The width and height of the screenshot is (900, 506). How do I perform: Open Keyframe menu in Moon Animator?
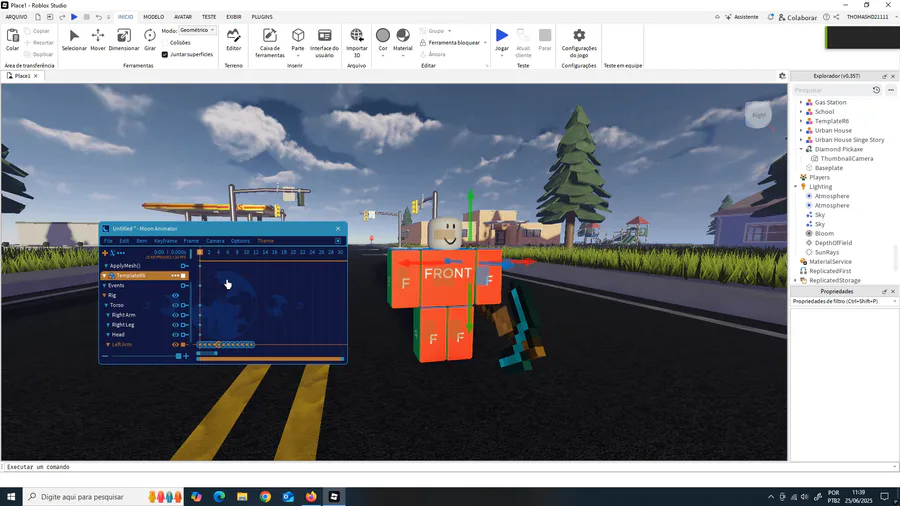tap(165, 241)
